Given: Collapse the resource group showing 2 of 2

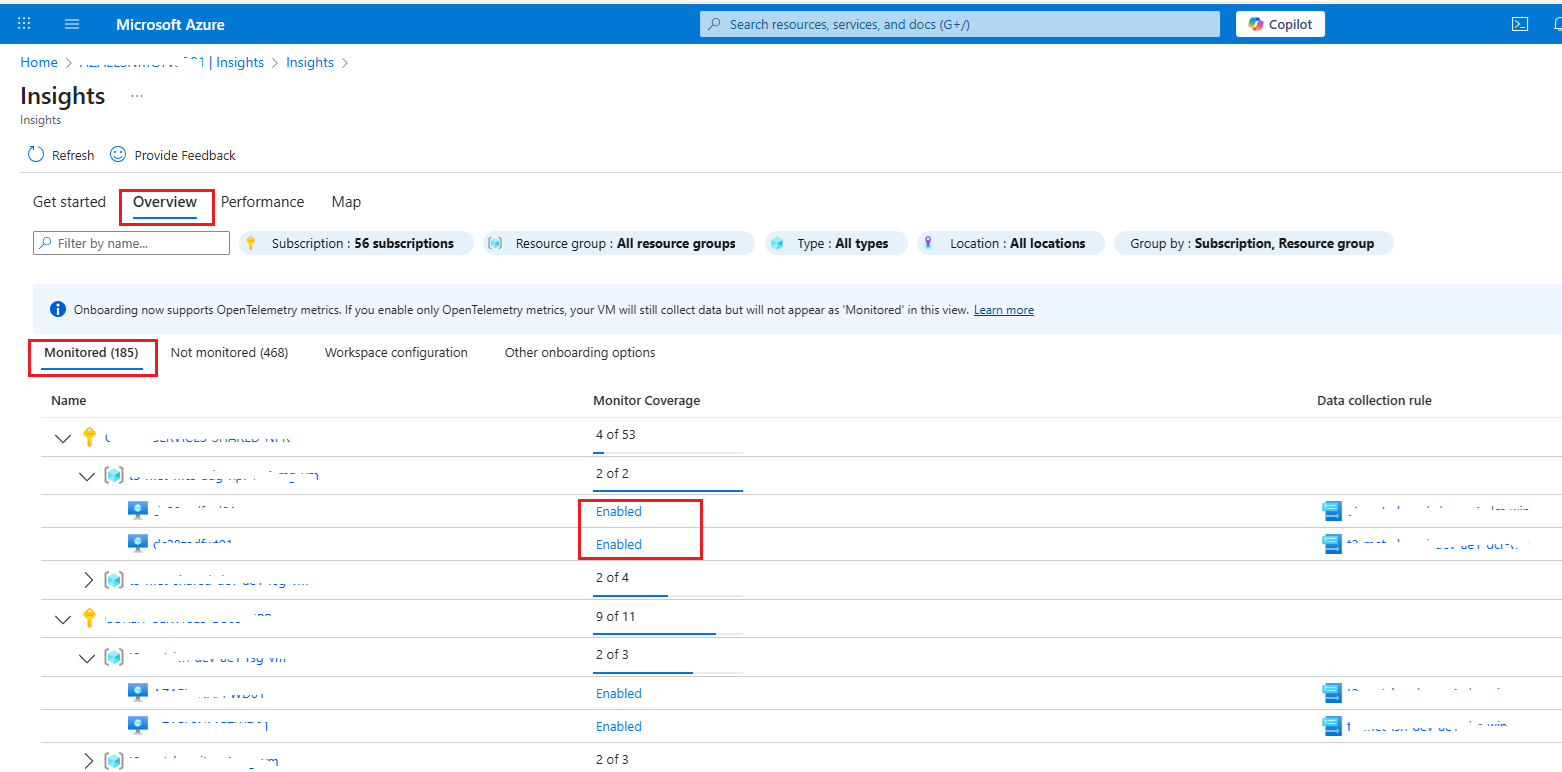Looking at the screenshot, I should pyautogui.click(x=87, y=476).
